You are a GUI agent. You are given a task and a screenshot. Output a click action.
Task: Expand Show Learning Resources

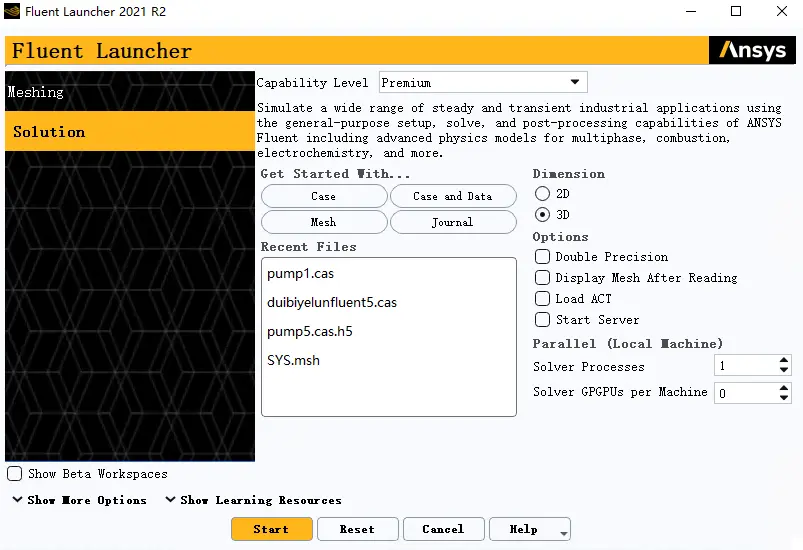point(253,500)
